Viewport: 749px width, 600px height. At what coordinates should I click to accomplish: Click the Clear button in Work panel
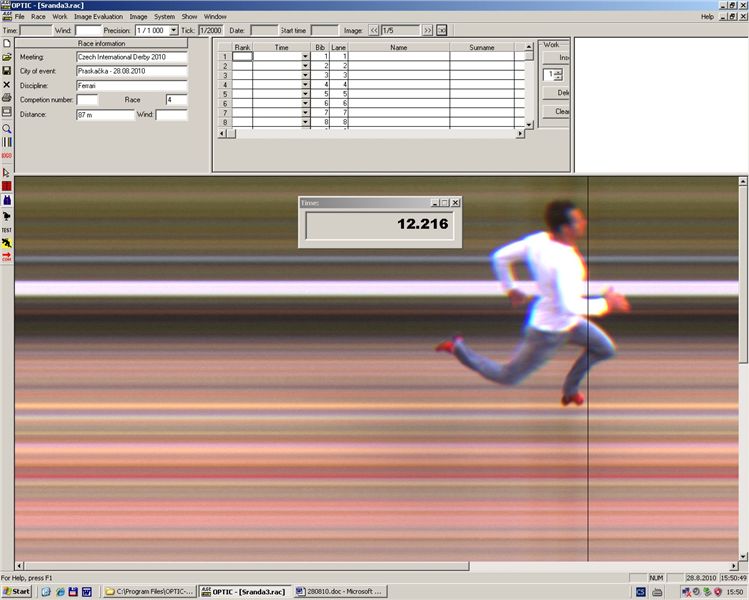(x=556, y=111)
